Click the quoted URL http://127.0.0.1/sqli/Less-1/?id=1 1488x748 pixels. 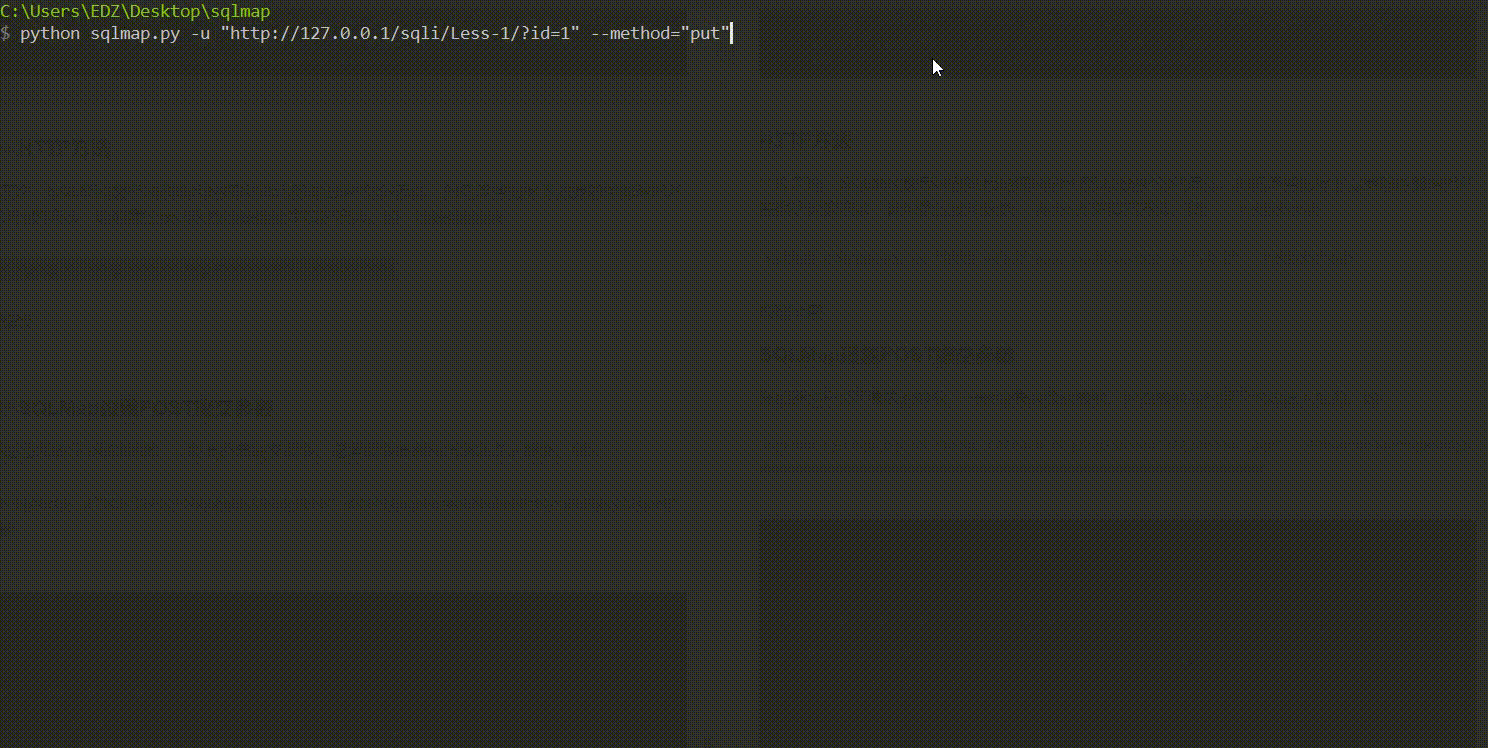click(400, 34)
